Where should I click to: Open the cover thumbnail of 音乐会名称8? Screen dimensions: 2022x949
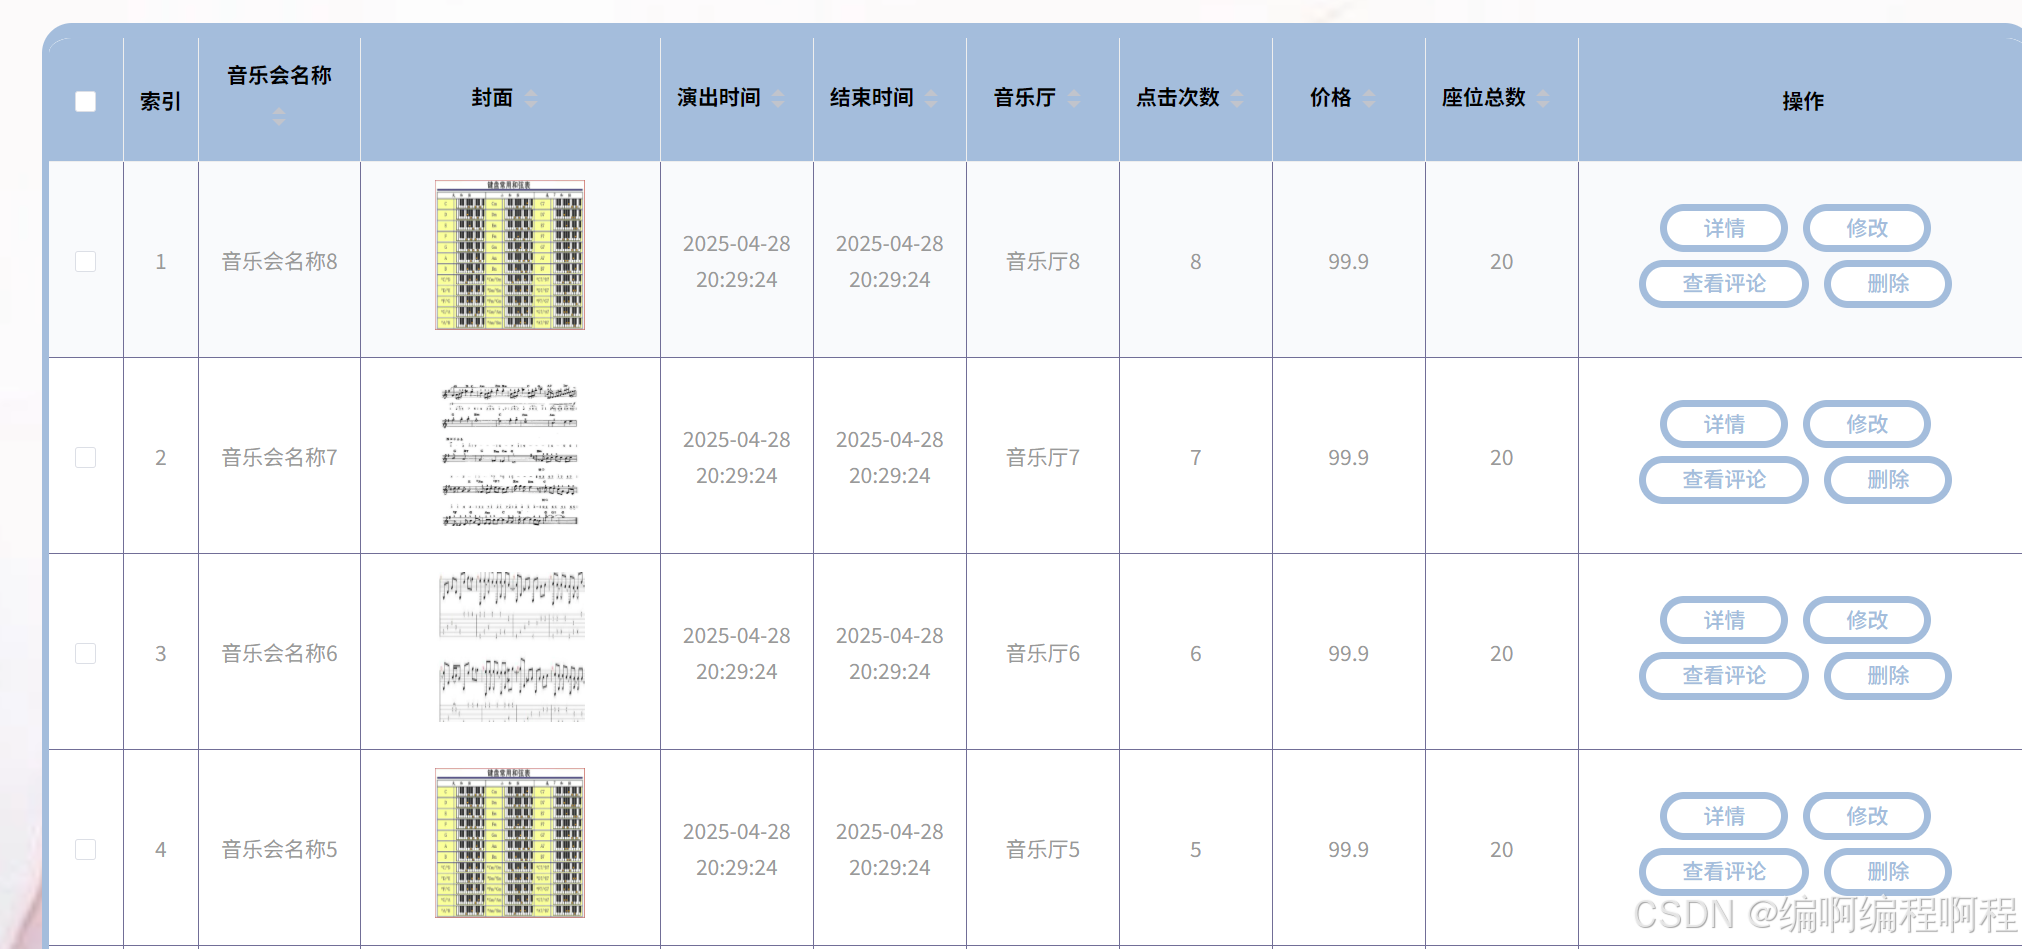coord(510,255)
